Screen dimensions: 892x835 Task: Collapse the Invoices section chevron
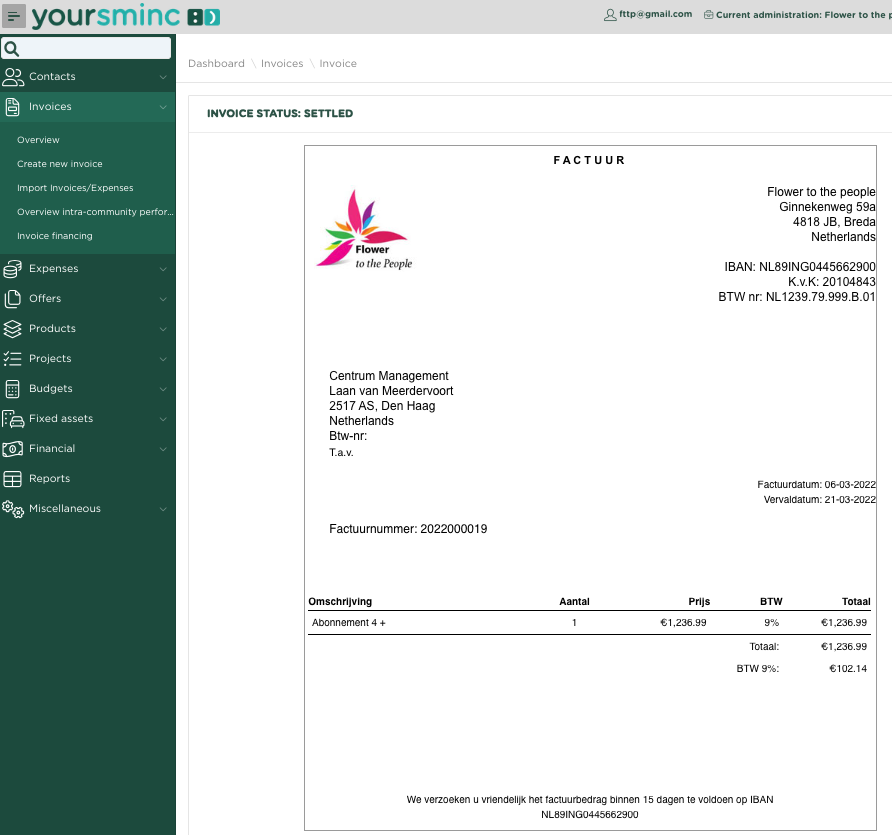163,107
